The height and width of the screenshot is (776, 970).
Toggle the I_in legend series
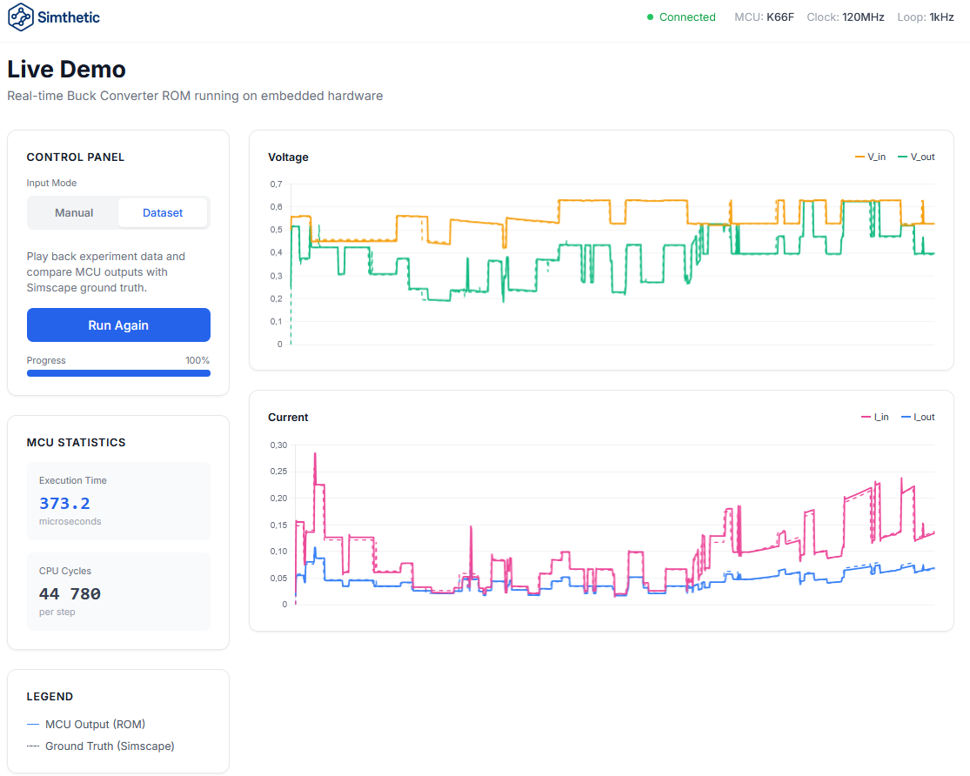pyautogui.click(x=874, y=417)
